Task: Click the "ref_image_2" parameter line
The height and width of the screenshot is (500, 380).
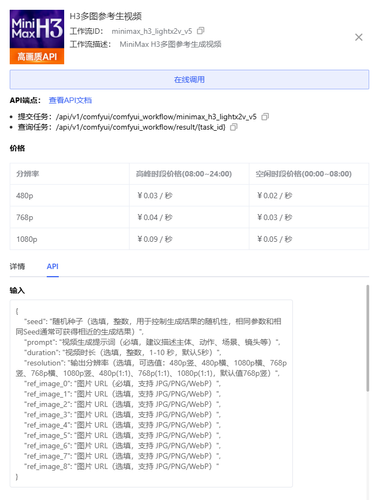Action: (122, 404)
